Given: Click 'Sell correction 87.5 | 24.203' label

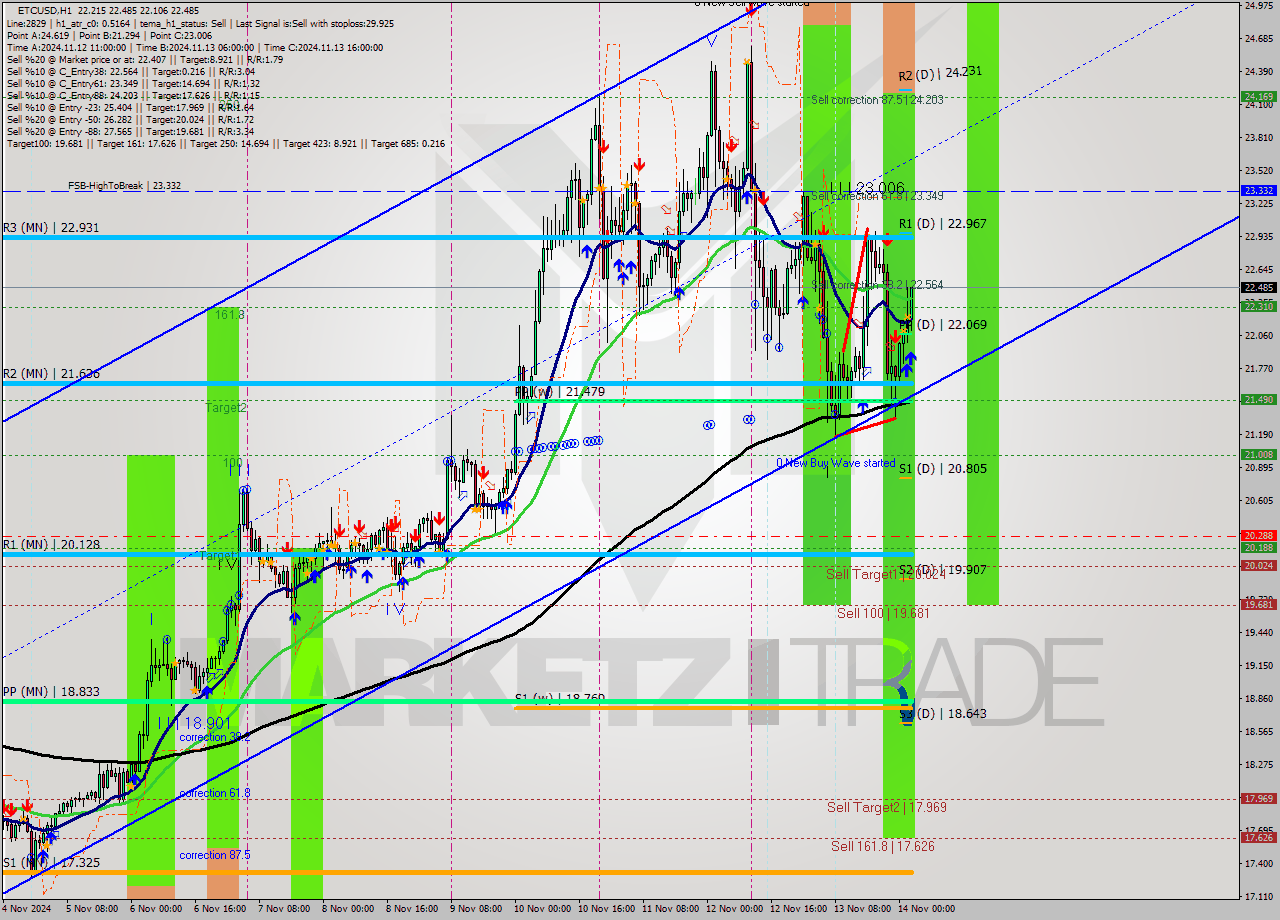Looking at the screenshot, I should (x=877, y=100).
